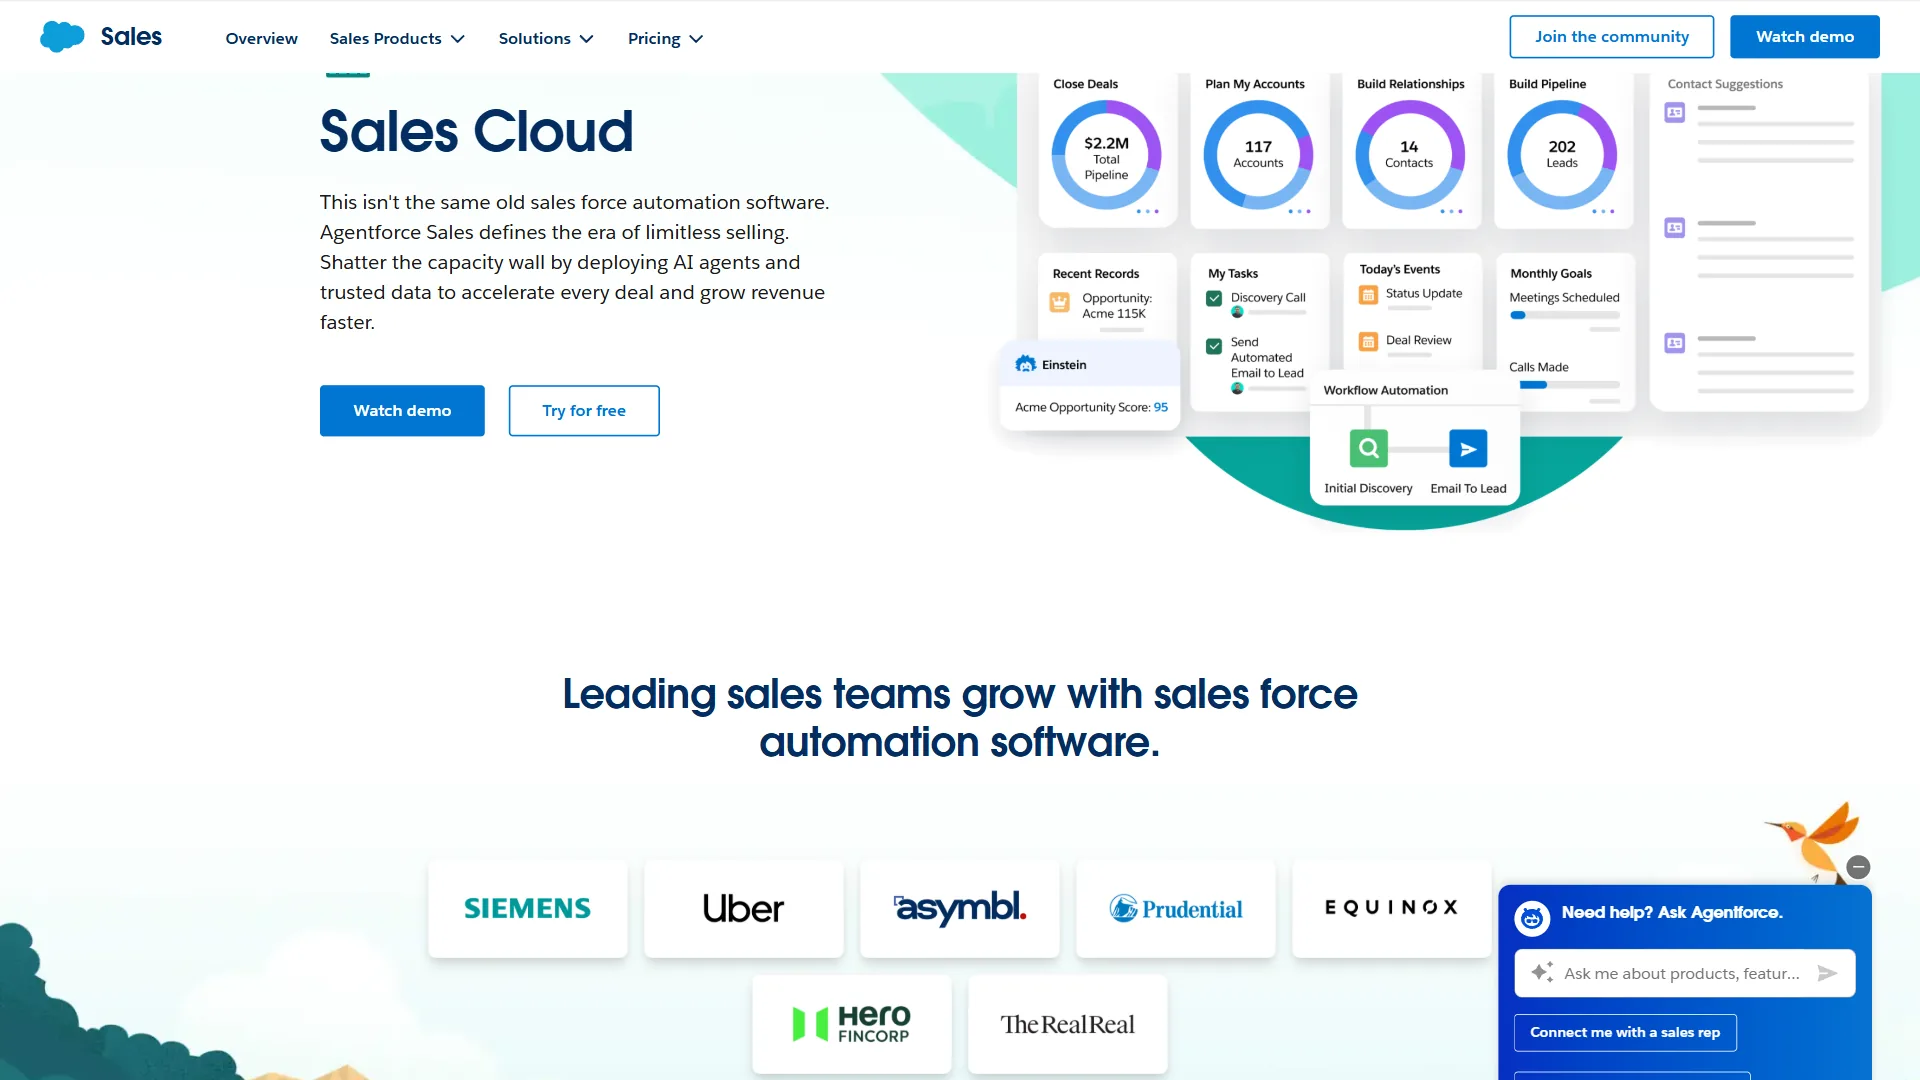This screenshot has height=1080, width=1920.
Task: Click the second Contact Suggestions contact icon
Action: [x=1674, y=228]
